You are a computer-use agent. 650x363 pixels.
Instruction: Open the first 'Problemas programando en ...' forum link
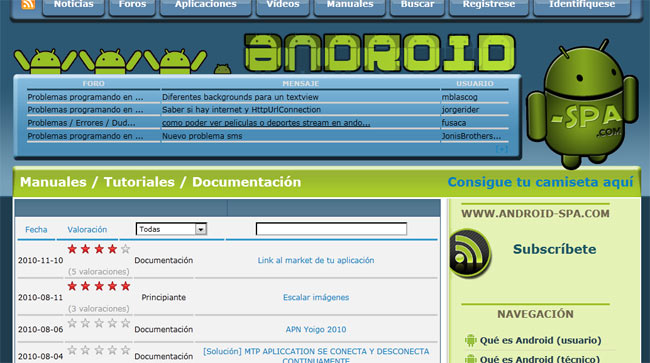pyautogui.click(x=85, y=97)
